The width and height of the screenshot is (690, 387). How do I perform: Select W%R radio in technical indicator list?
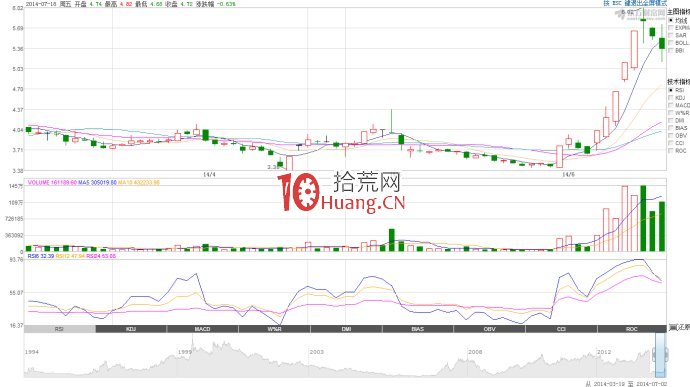(671, 113)
